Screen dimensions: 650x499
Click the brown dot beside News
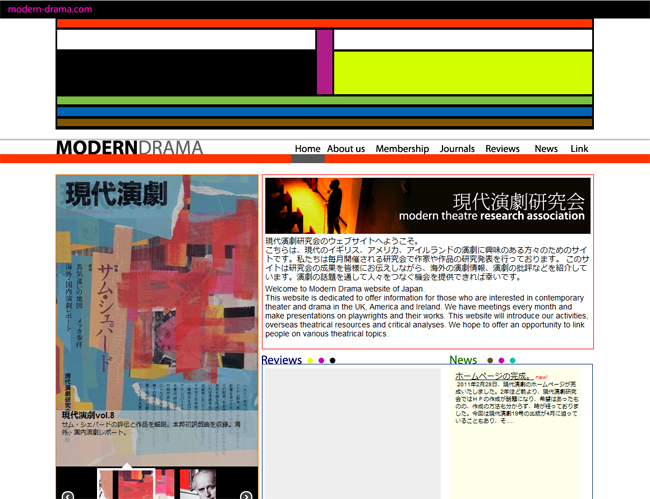[x=490, y=361]
